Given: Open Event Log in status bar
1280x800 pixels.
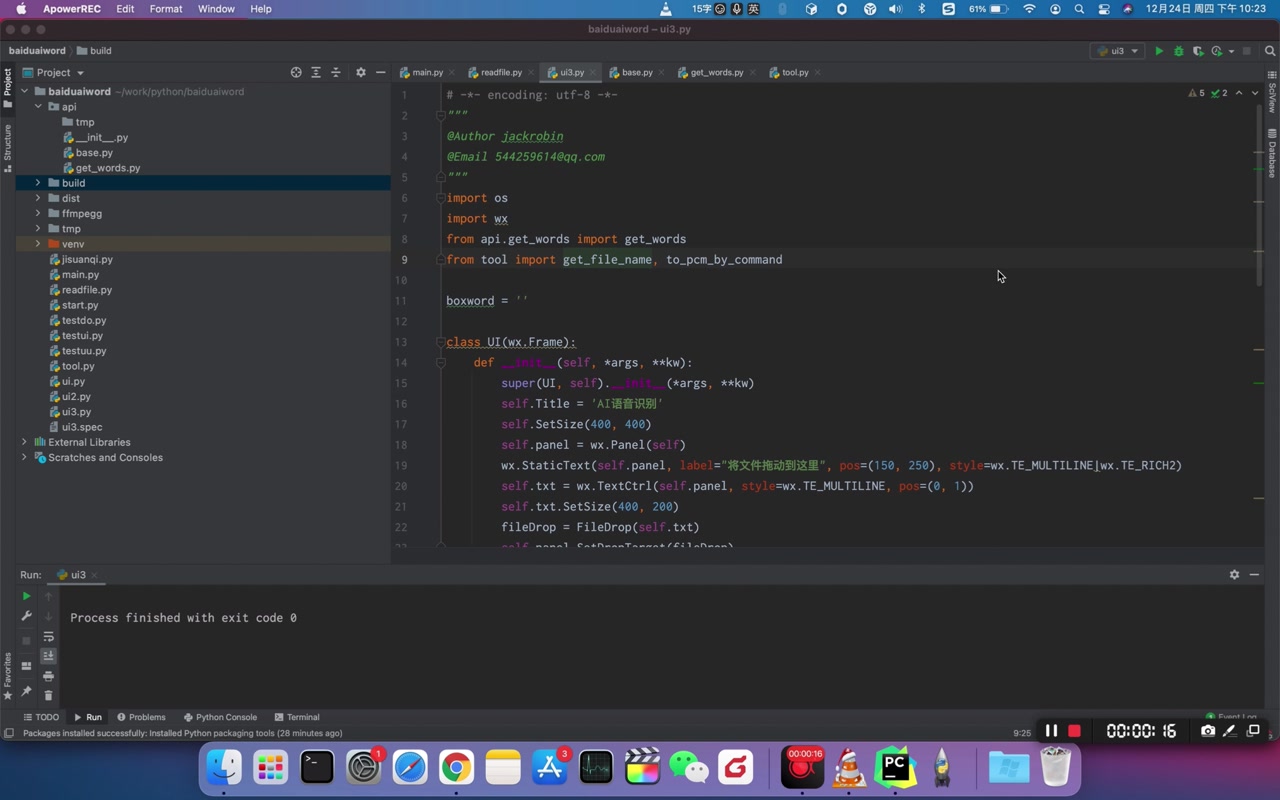Looking at the screenshot, I should [1232, 717].
